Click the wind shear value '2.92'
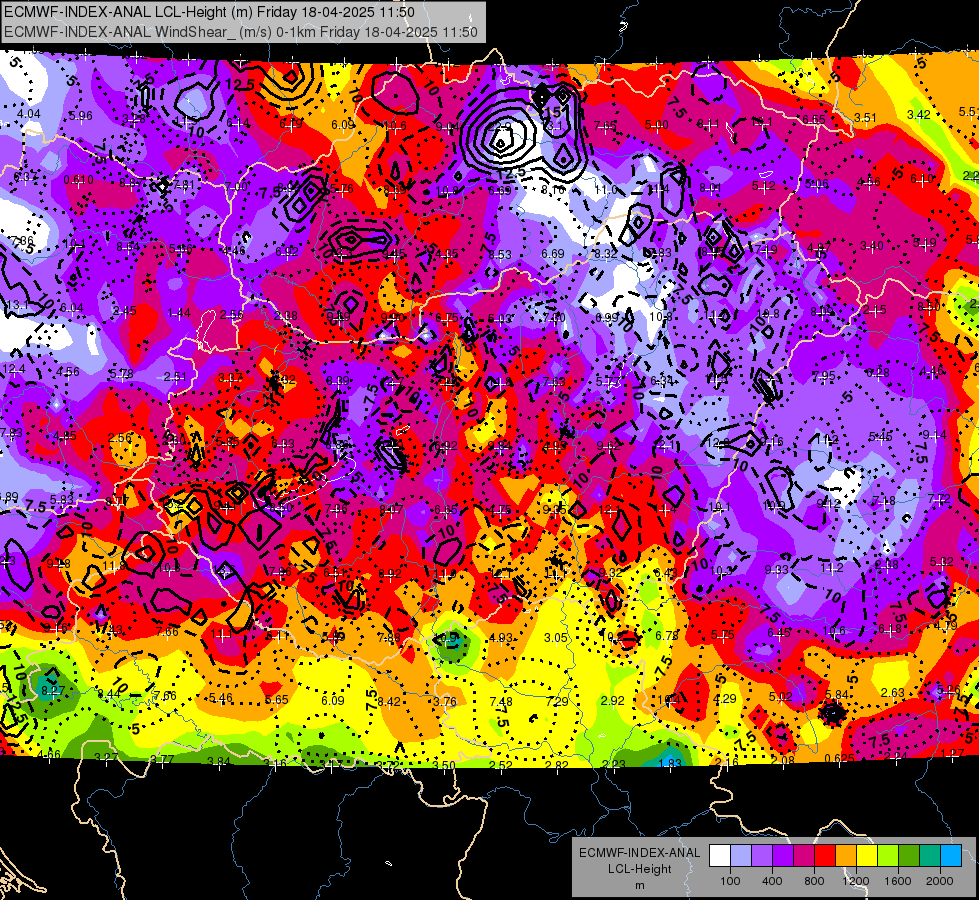This screenshot has height=900, width=979. click(612, 701)
